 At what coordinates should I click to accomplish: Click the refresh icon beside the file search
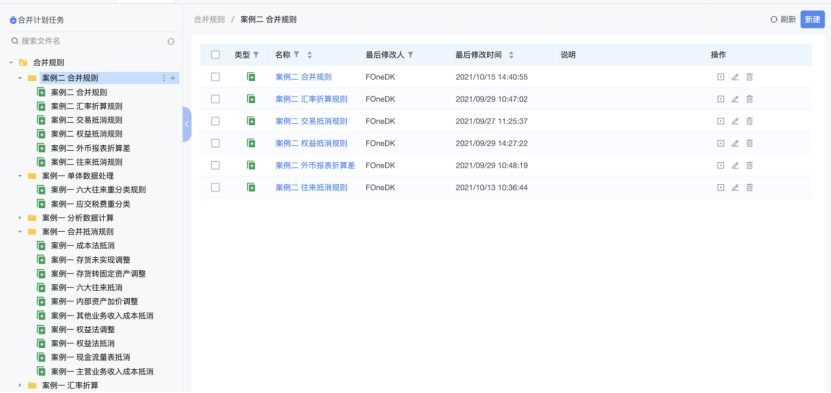click(171, 41)
